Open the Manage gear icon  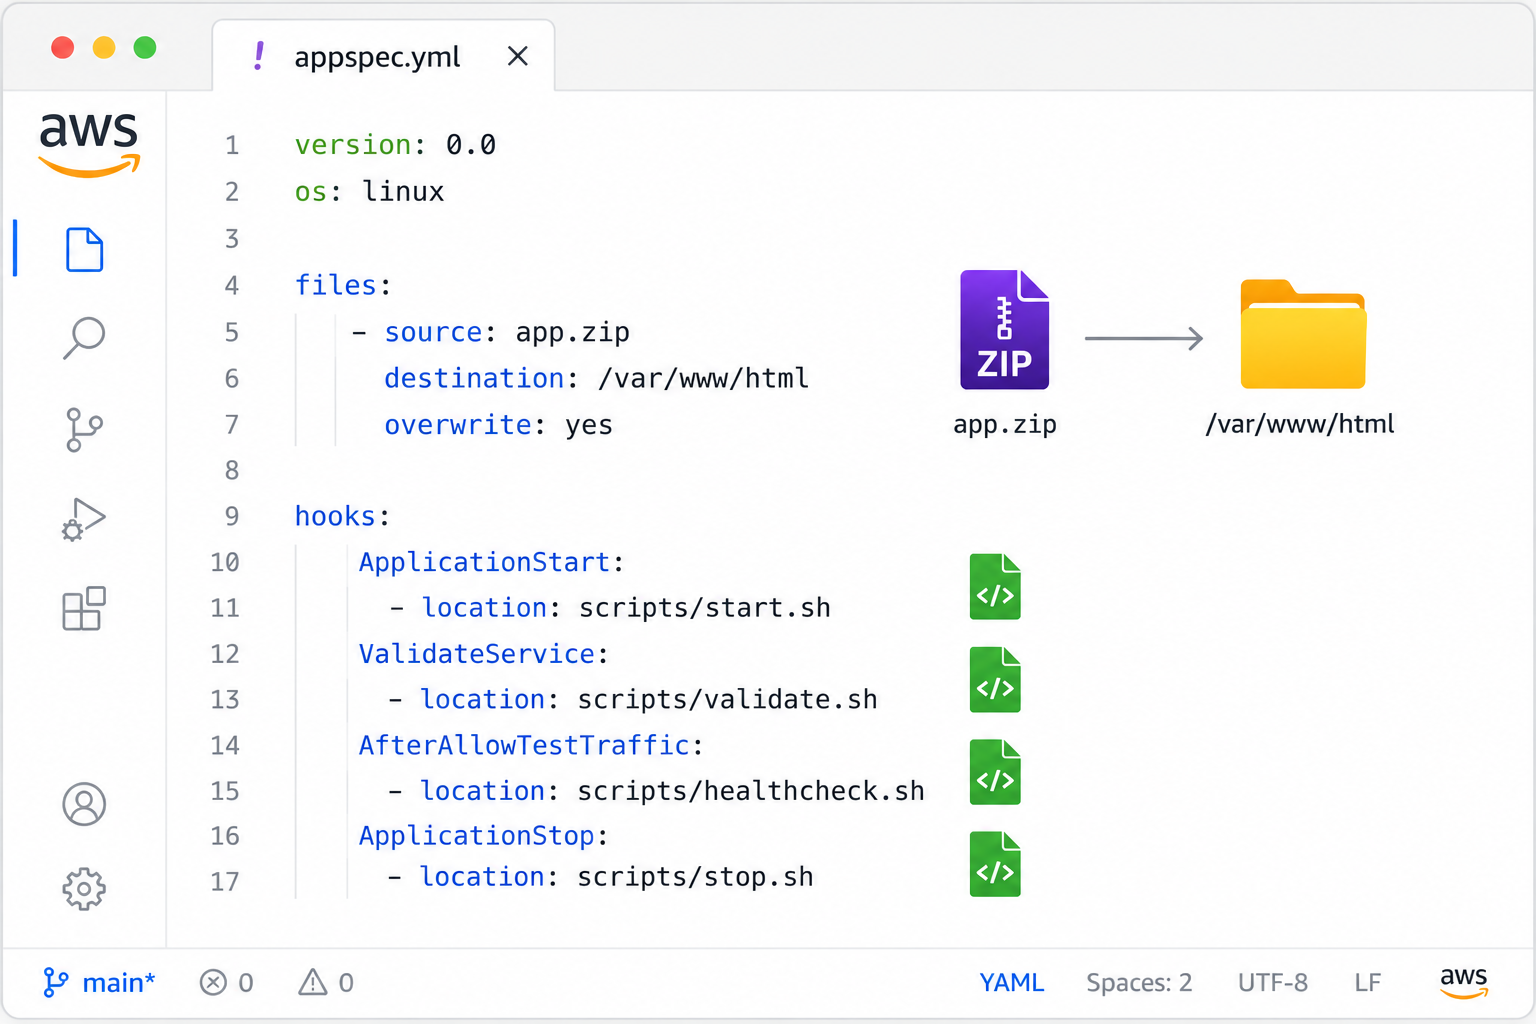84,888
